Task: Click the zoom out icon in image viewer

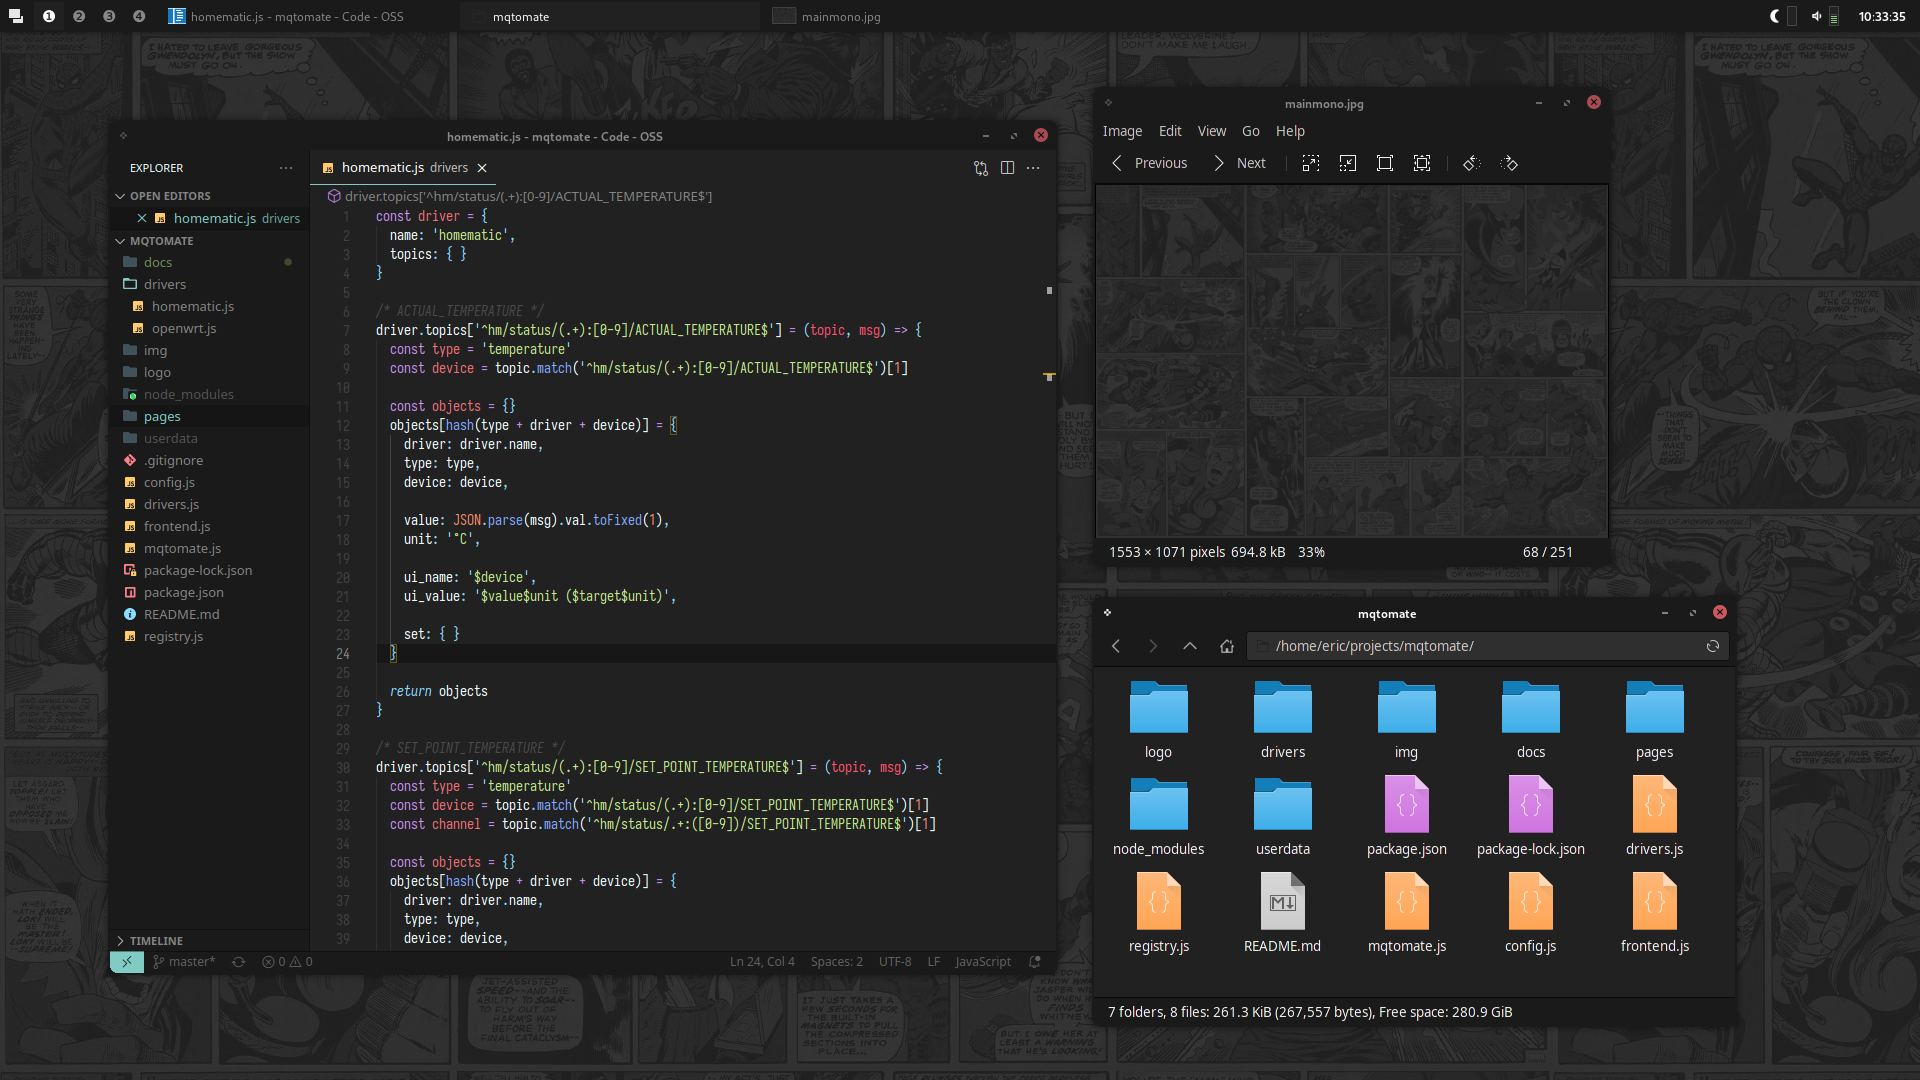Action: pyautogui.click(x=1348, y=163)
